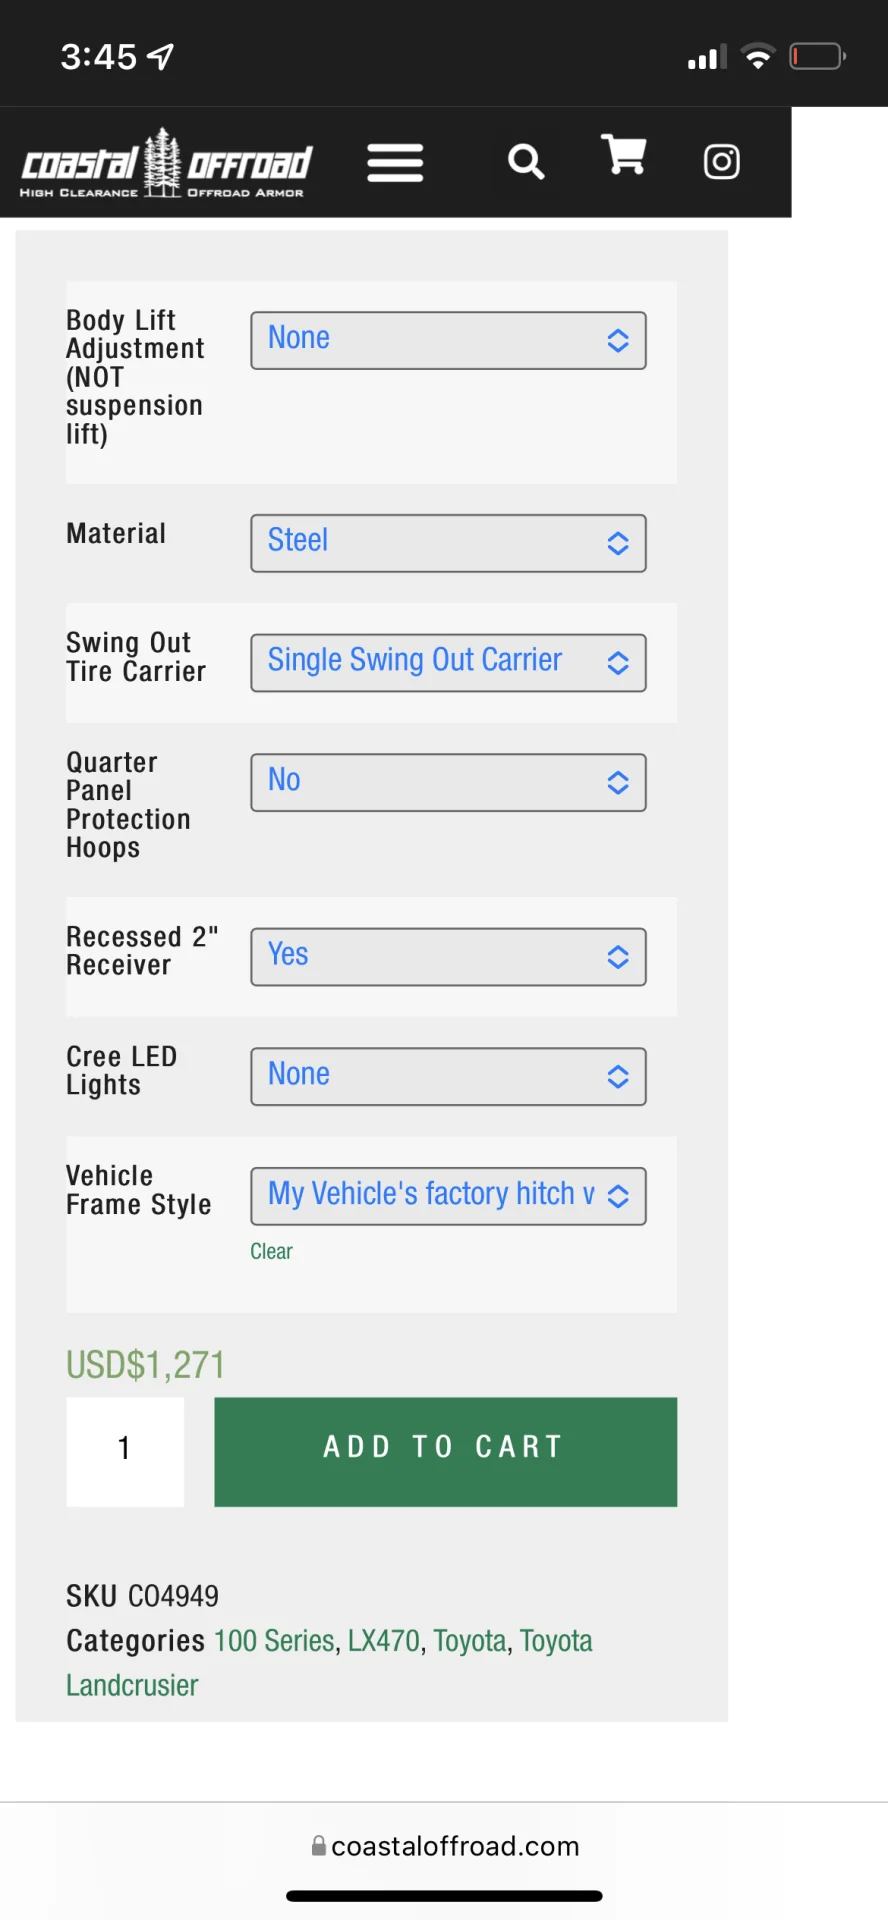Tap the battery indicator icon
Image resolution: width=888 pixels, height=1920 pixels.
[x=817, y=57]
